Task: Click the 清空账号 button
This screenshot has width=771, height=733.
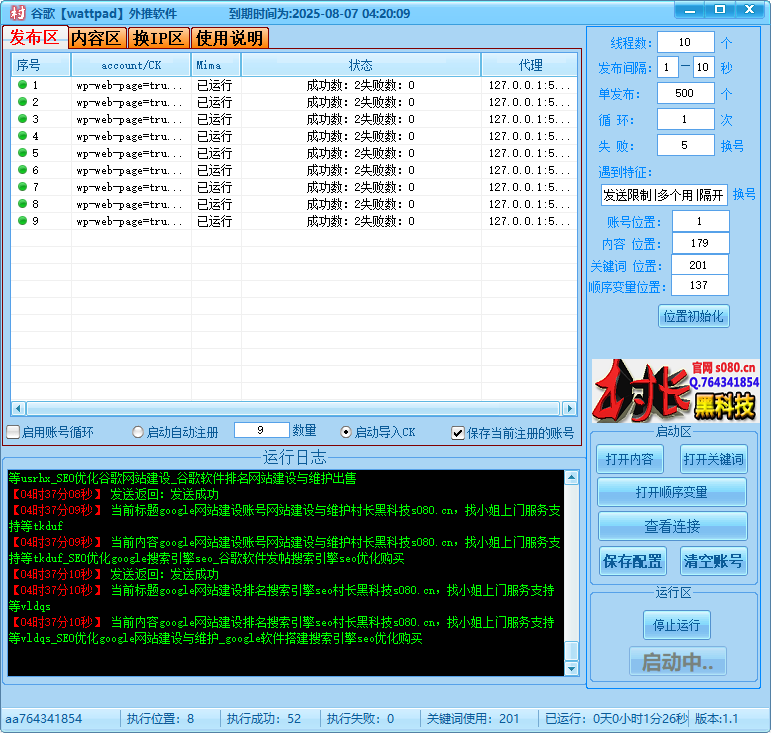Action: (x=713, y=561)
